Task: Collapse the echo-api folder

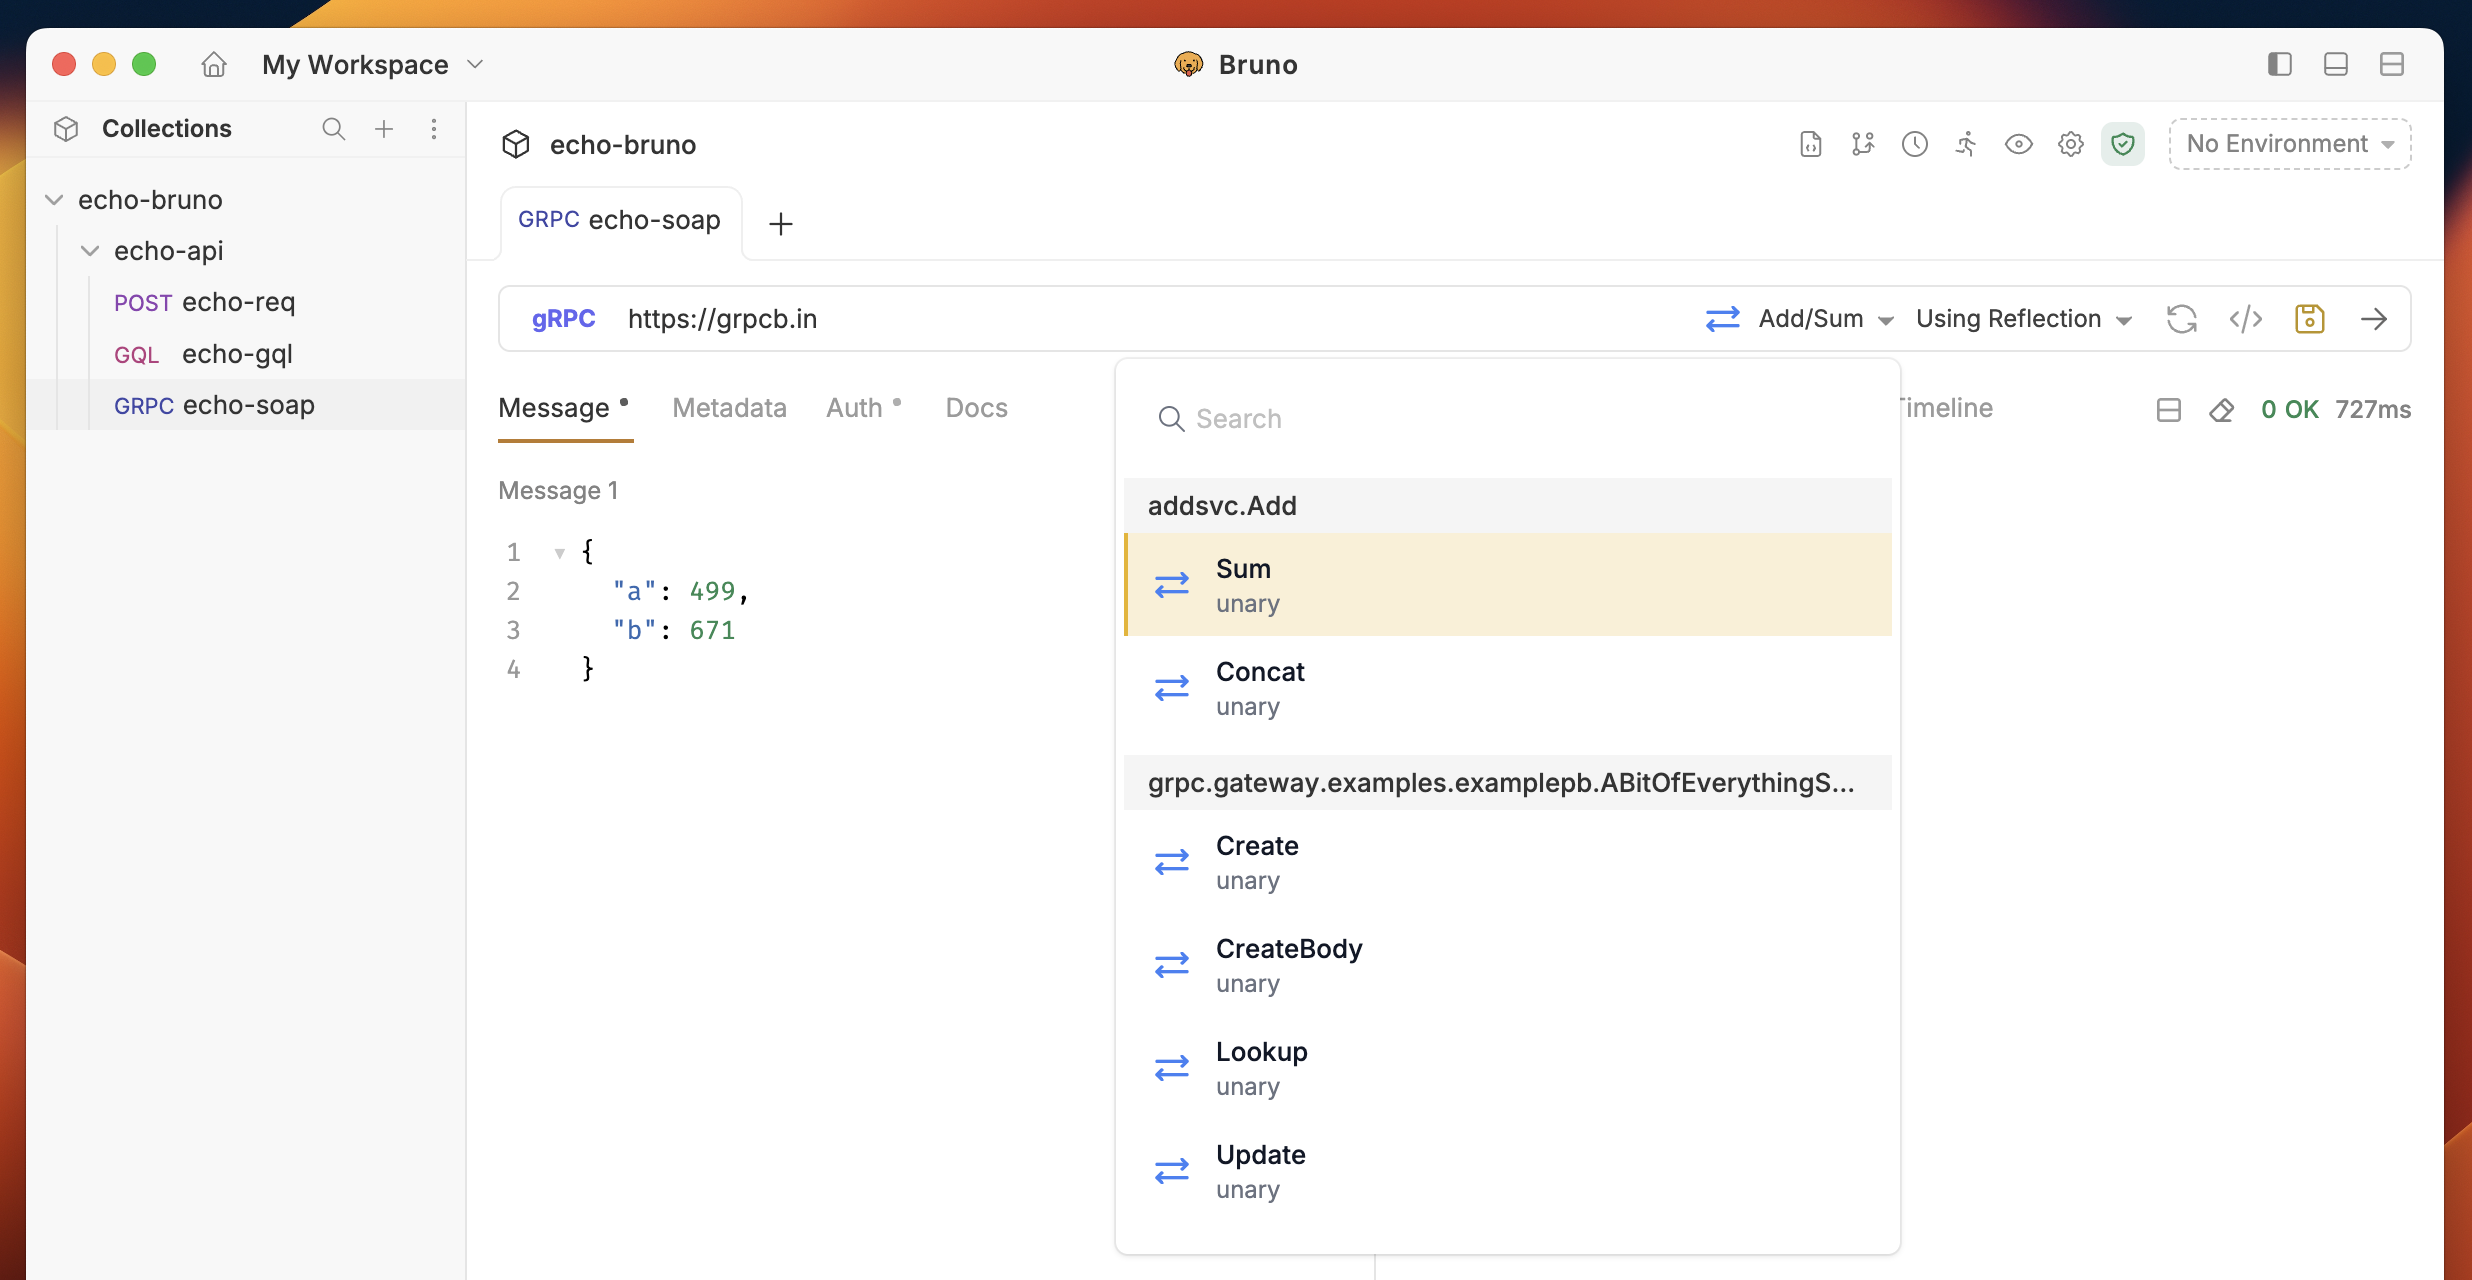Action: pyautogui.click(x=90, y=251)
